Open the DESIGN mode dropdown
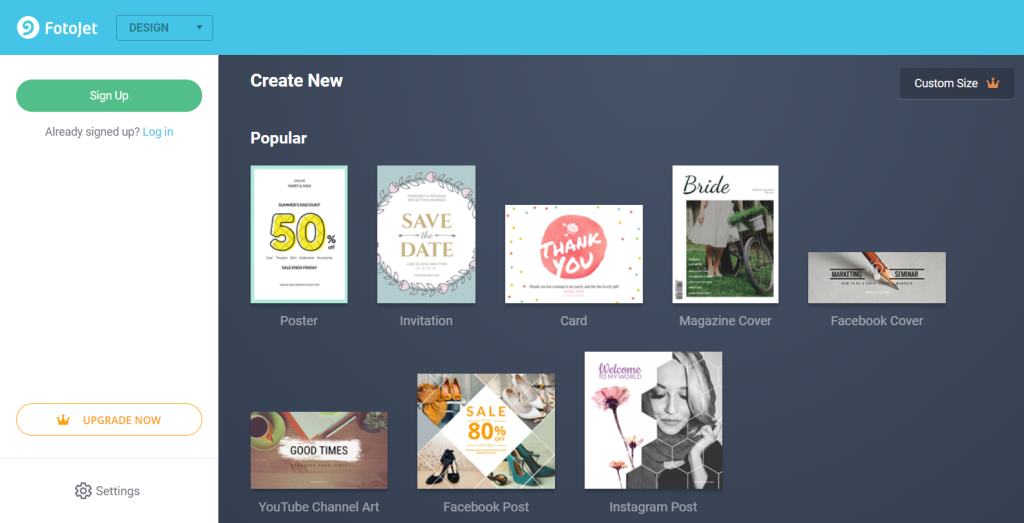Image resolution: width=1024 pixels, height=523 pixels. click(x=150, y=28)
